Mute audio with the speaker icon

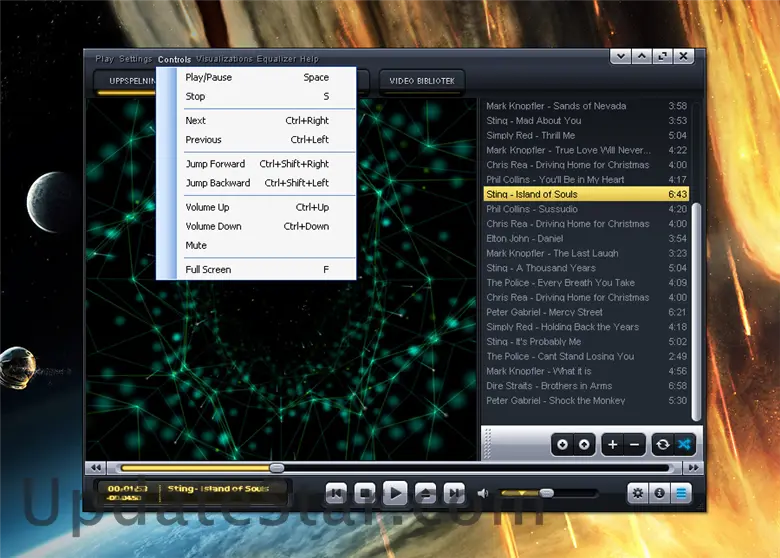pos(483,493)
